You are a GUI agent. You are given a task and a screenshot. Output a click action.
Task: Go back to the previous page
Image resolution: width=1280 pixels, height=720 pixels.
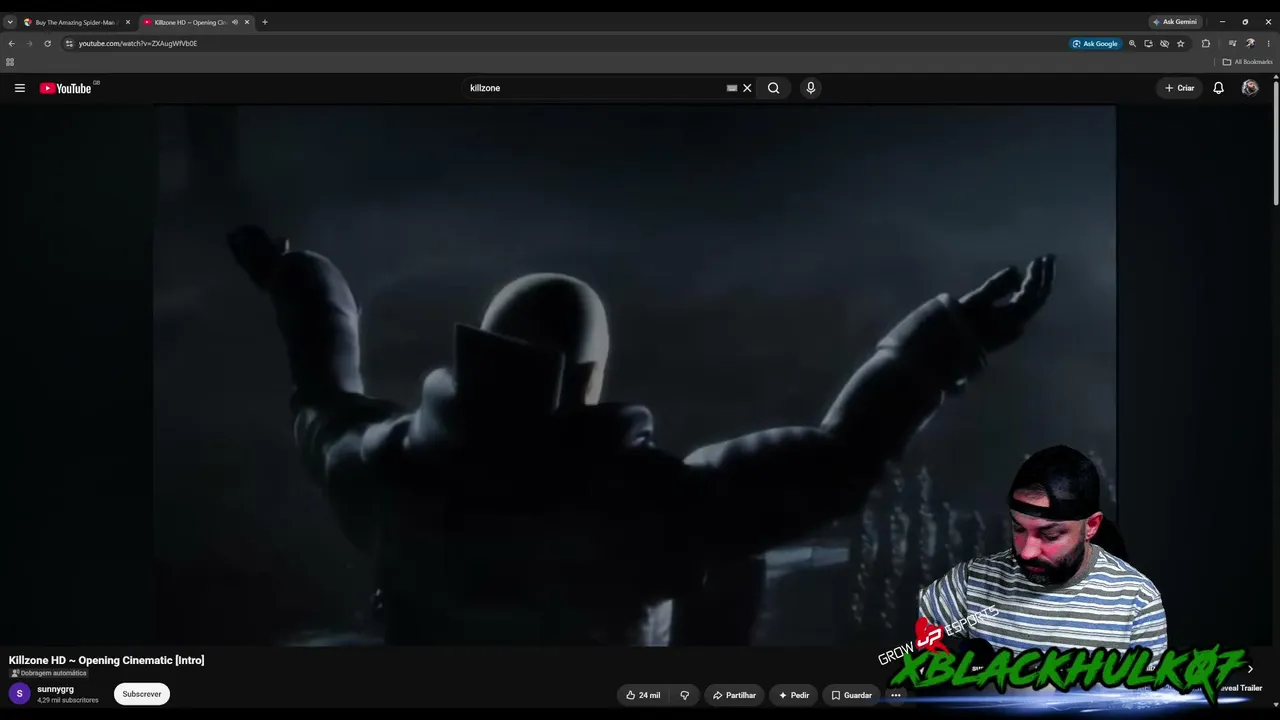coord(11,44)
